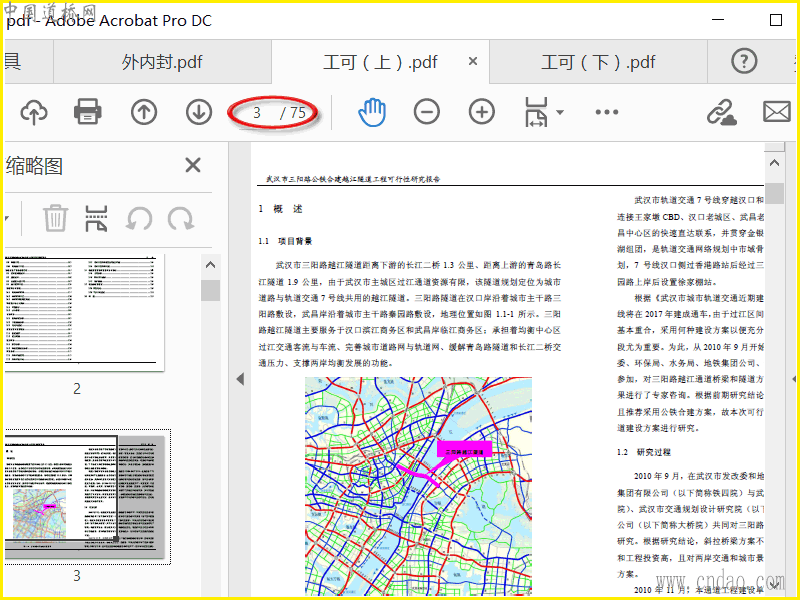800x600 pixels.
Task: Click the thumbnail panel print pages icon
Action: (96, 218)
